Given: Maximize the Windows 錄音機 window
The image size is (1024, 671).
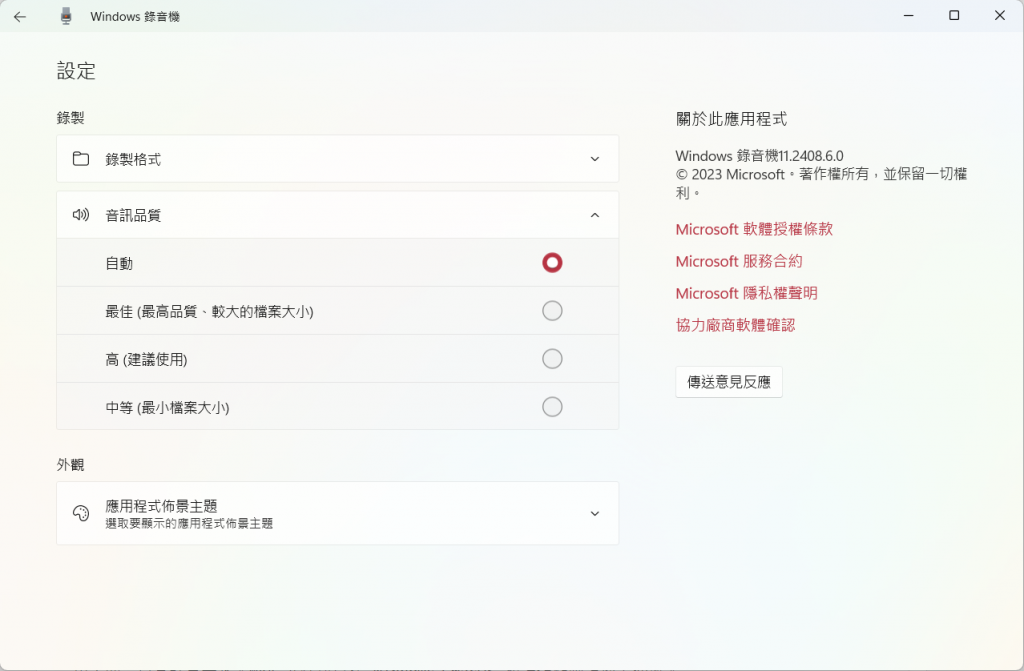Looking at the screenshot, I should pyautogui.click(x=954, y=16).
